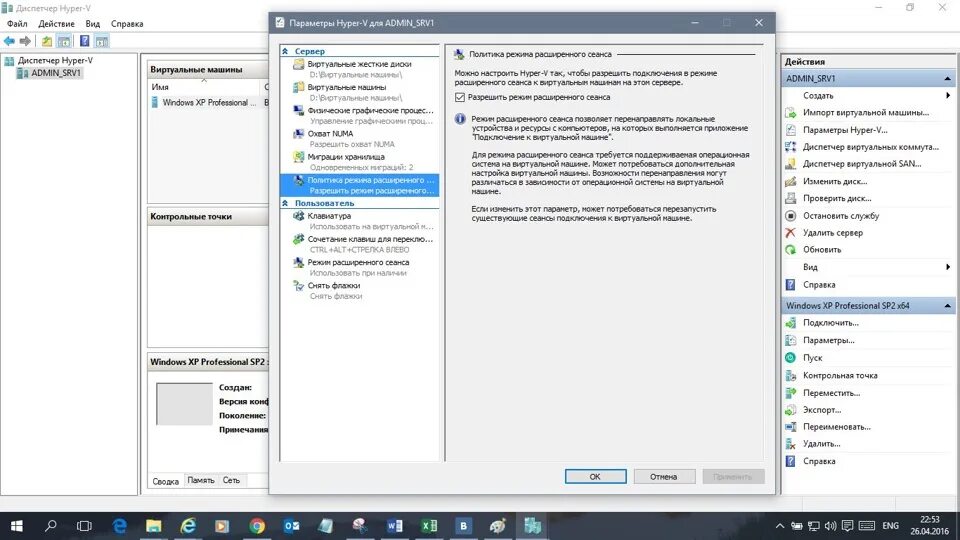
Task: Collapse the Пользователь section
Action: [x=285, y=203]
